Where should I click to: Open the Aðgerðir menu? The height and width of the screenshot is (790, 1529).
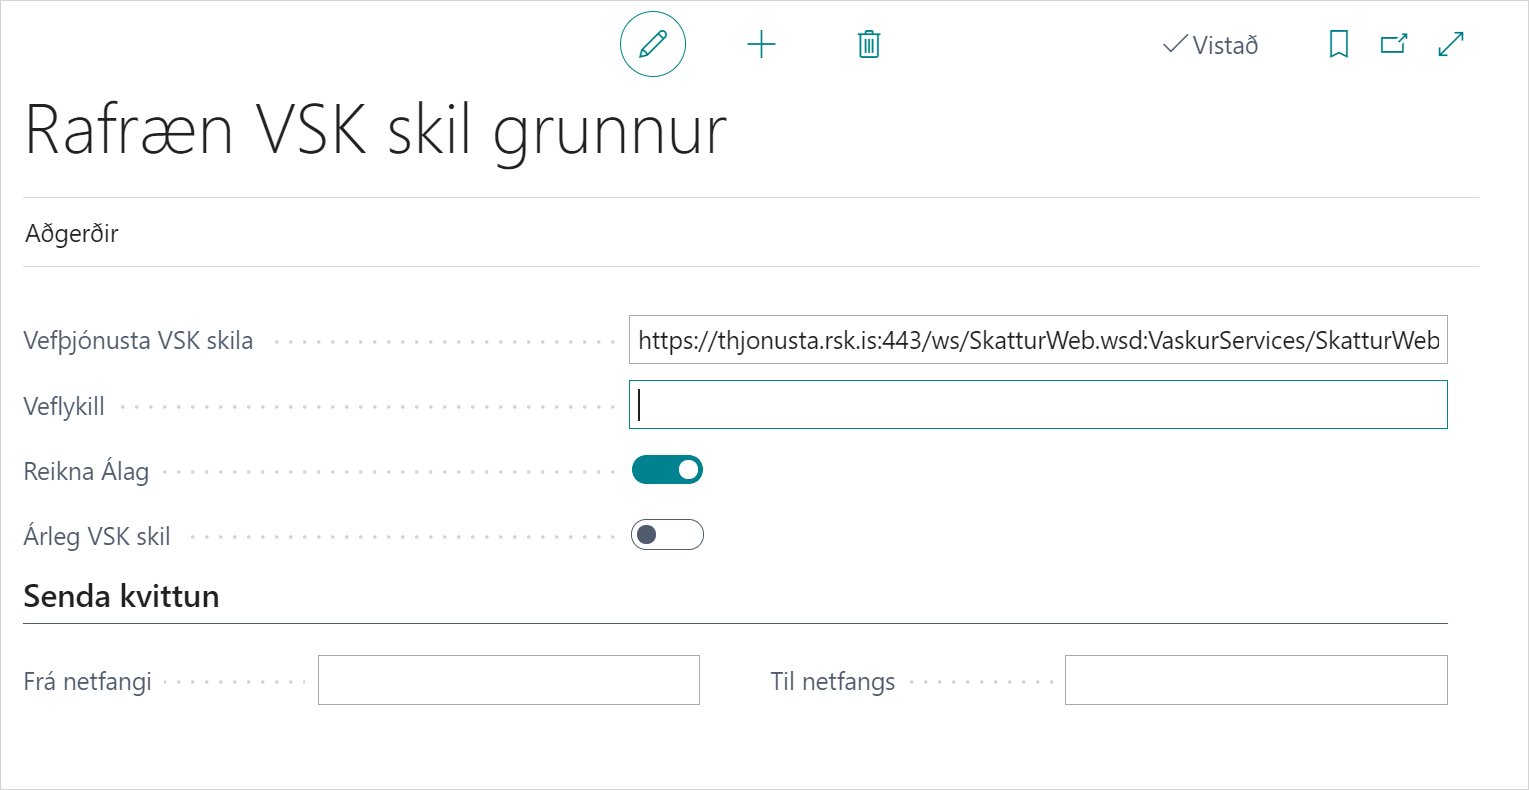[x=72, y=234]
